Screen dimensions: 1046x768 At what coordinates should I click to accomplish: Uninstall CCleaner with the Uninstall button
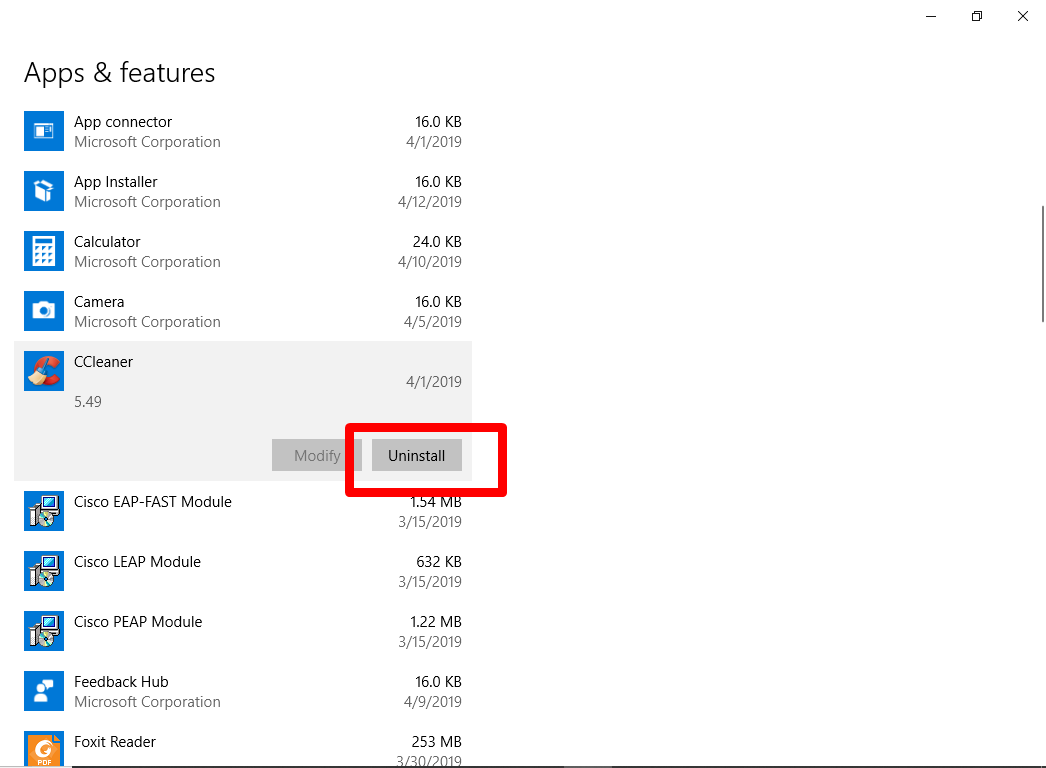click(417, 455)
